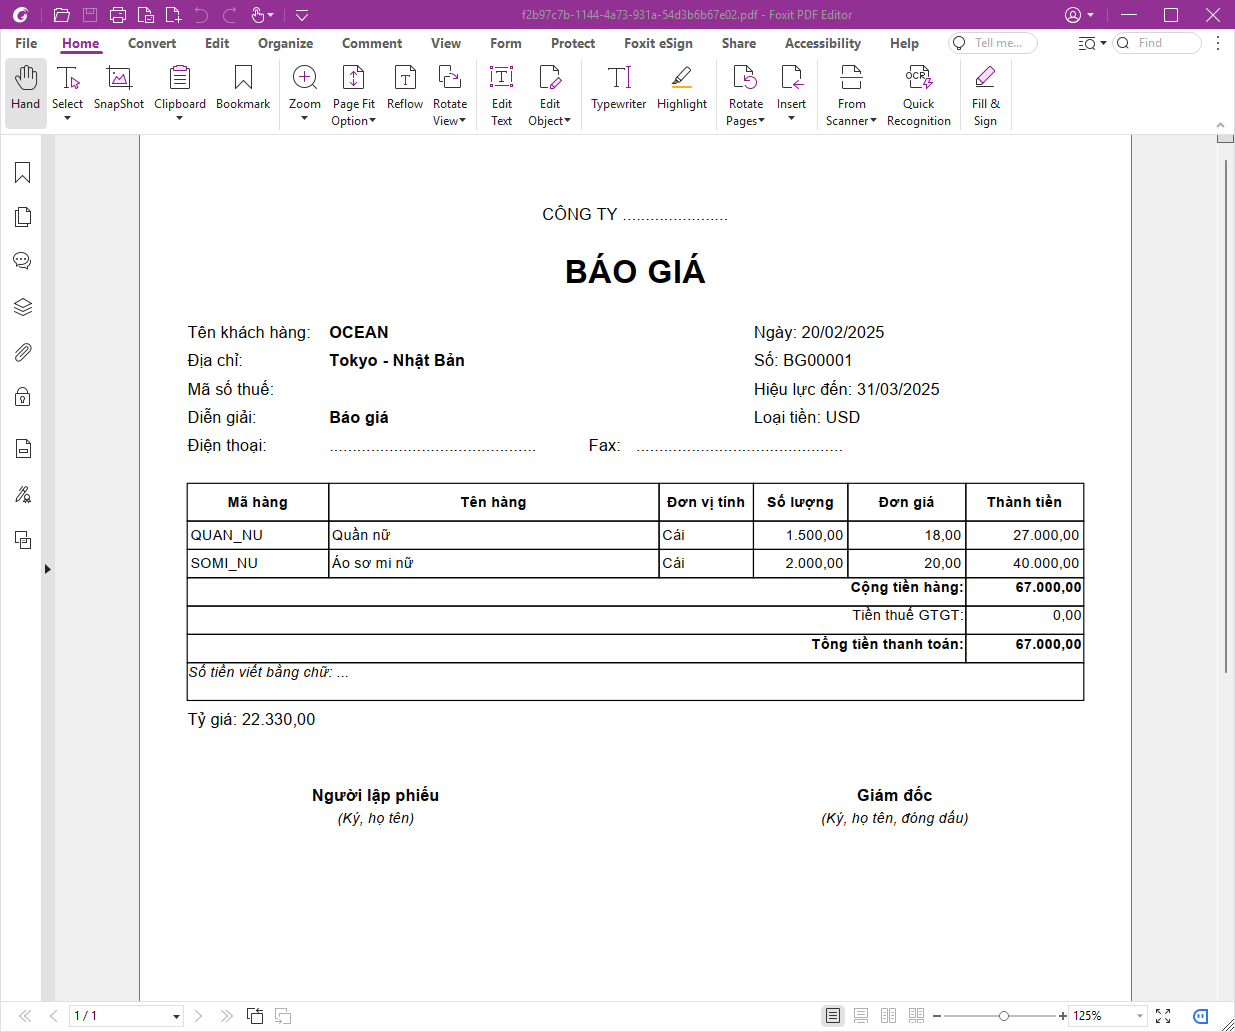This screenshot has height=1032, width=1235.
Task: Take a SnapShot of the page
Action: click(119, 87)
